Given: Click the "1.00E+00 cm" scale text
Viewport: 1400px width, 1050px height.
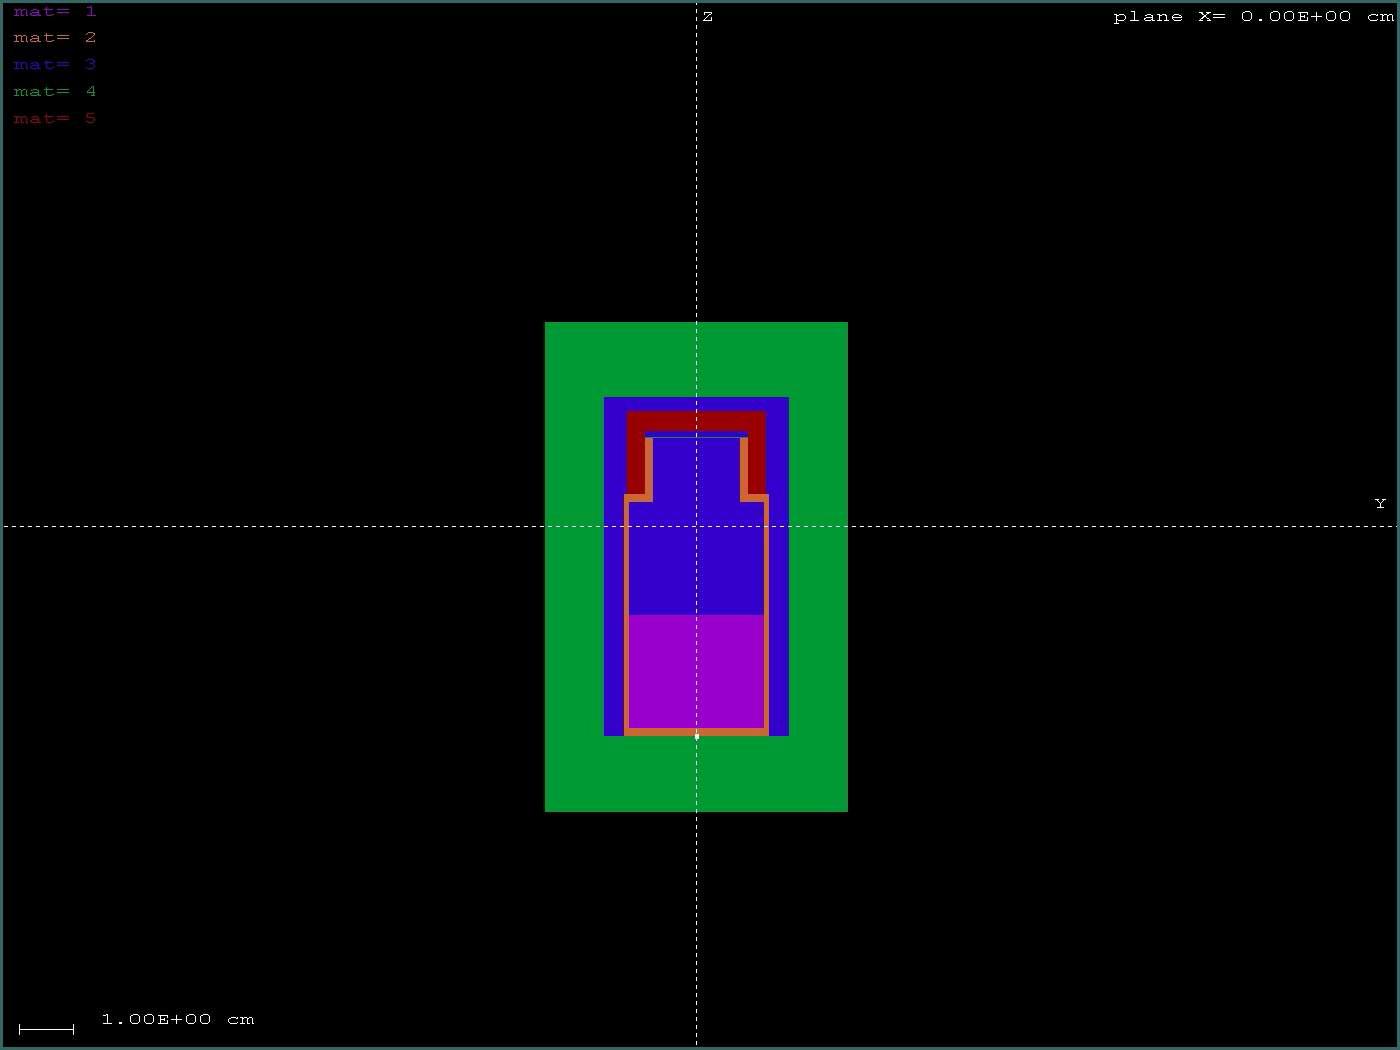Looking at the screenshot, I should coord(178,1020).
